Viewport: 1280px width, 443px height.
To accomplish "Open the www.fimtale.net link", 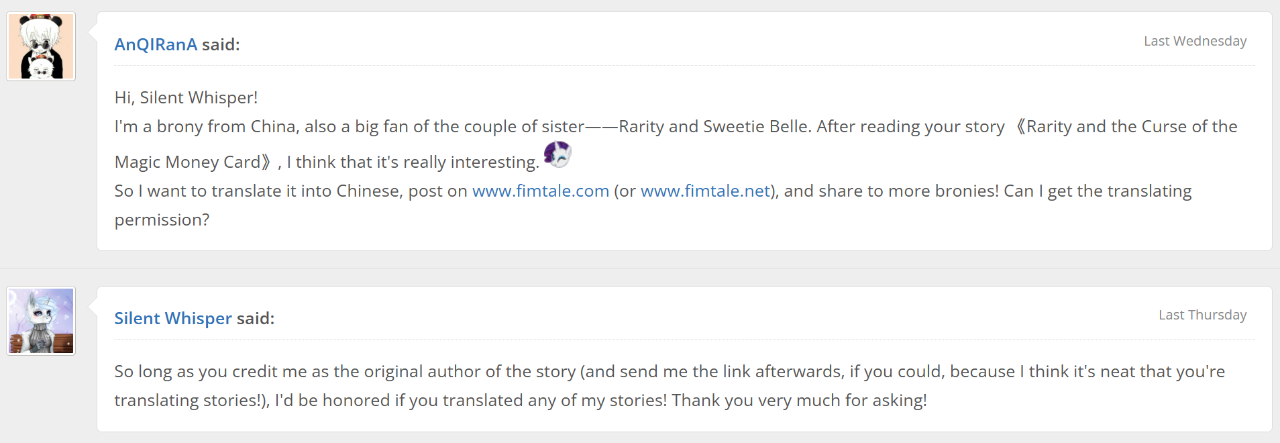I will click(705, 191).
